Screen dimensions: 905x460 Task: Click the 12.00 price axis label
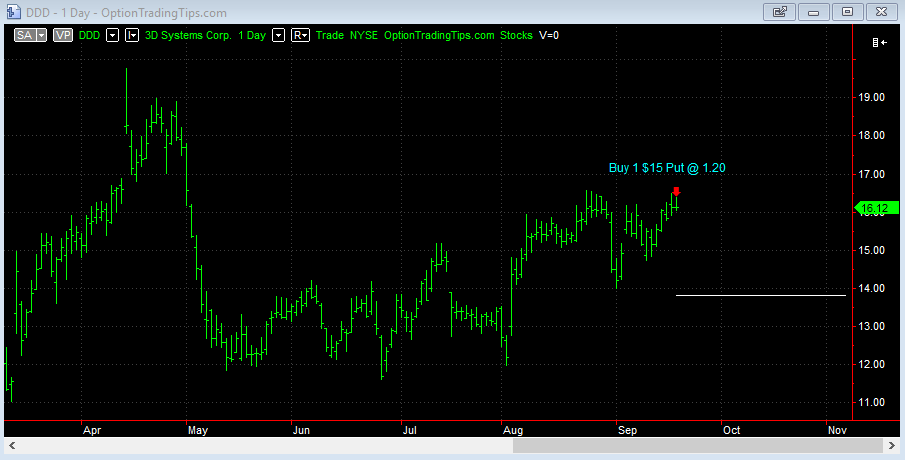pos(872,365)
